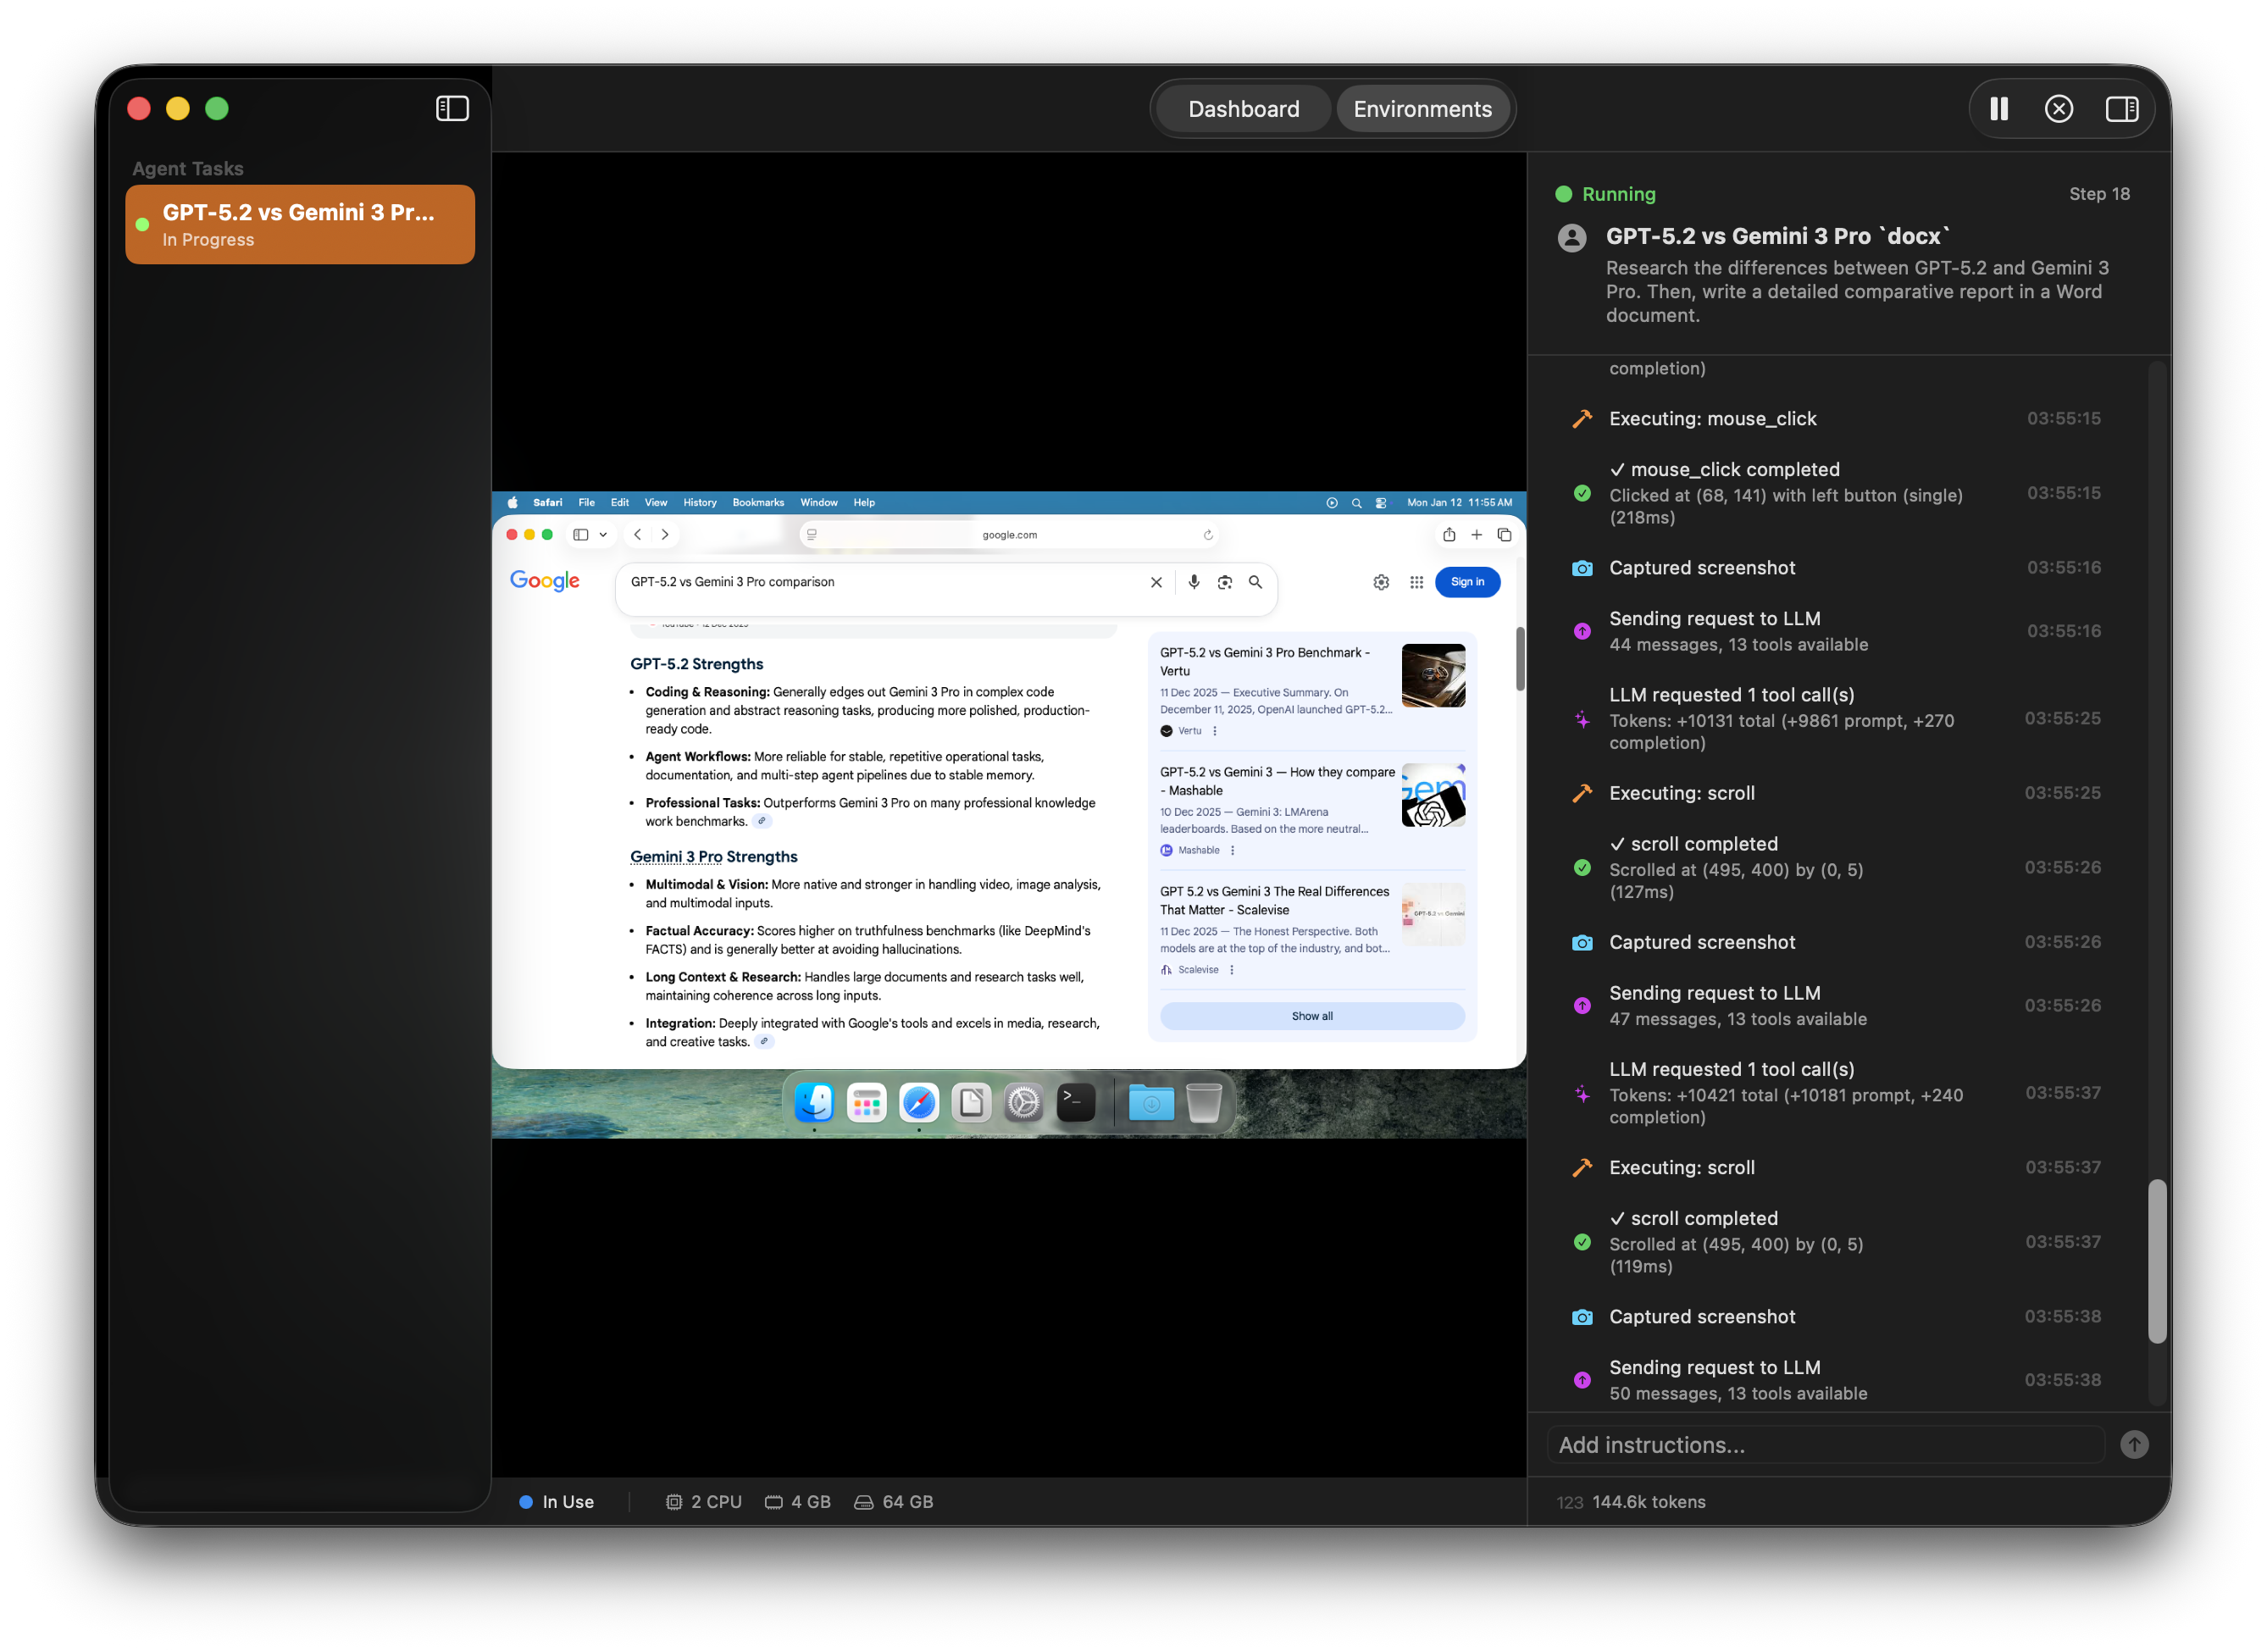Open Google quick settings gear

[1381, 582]
